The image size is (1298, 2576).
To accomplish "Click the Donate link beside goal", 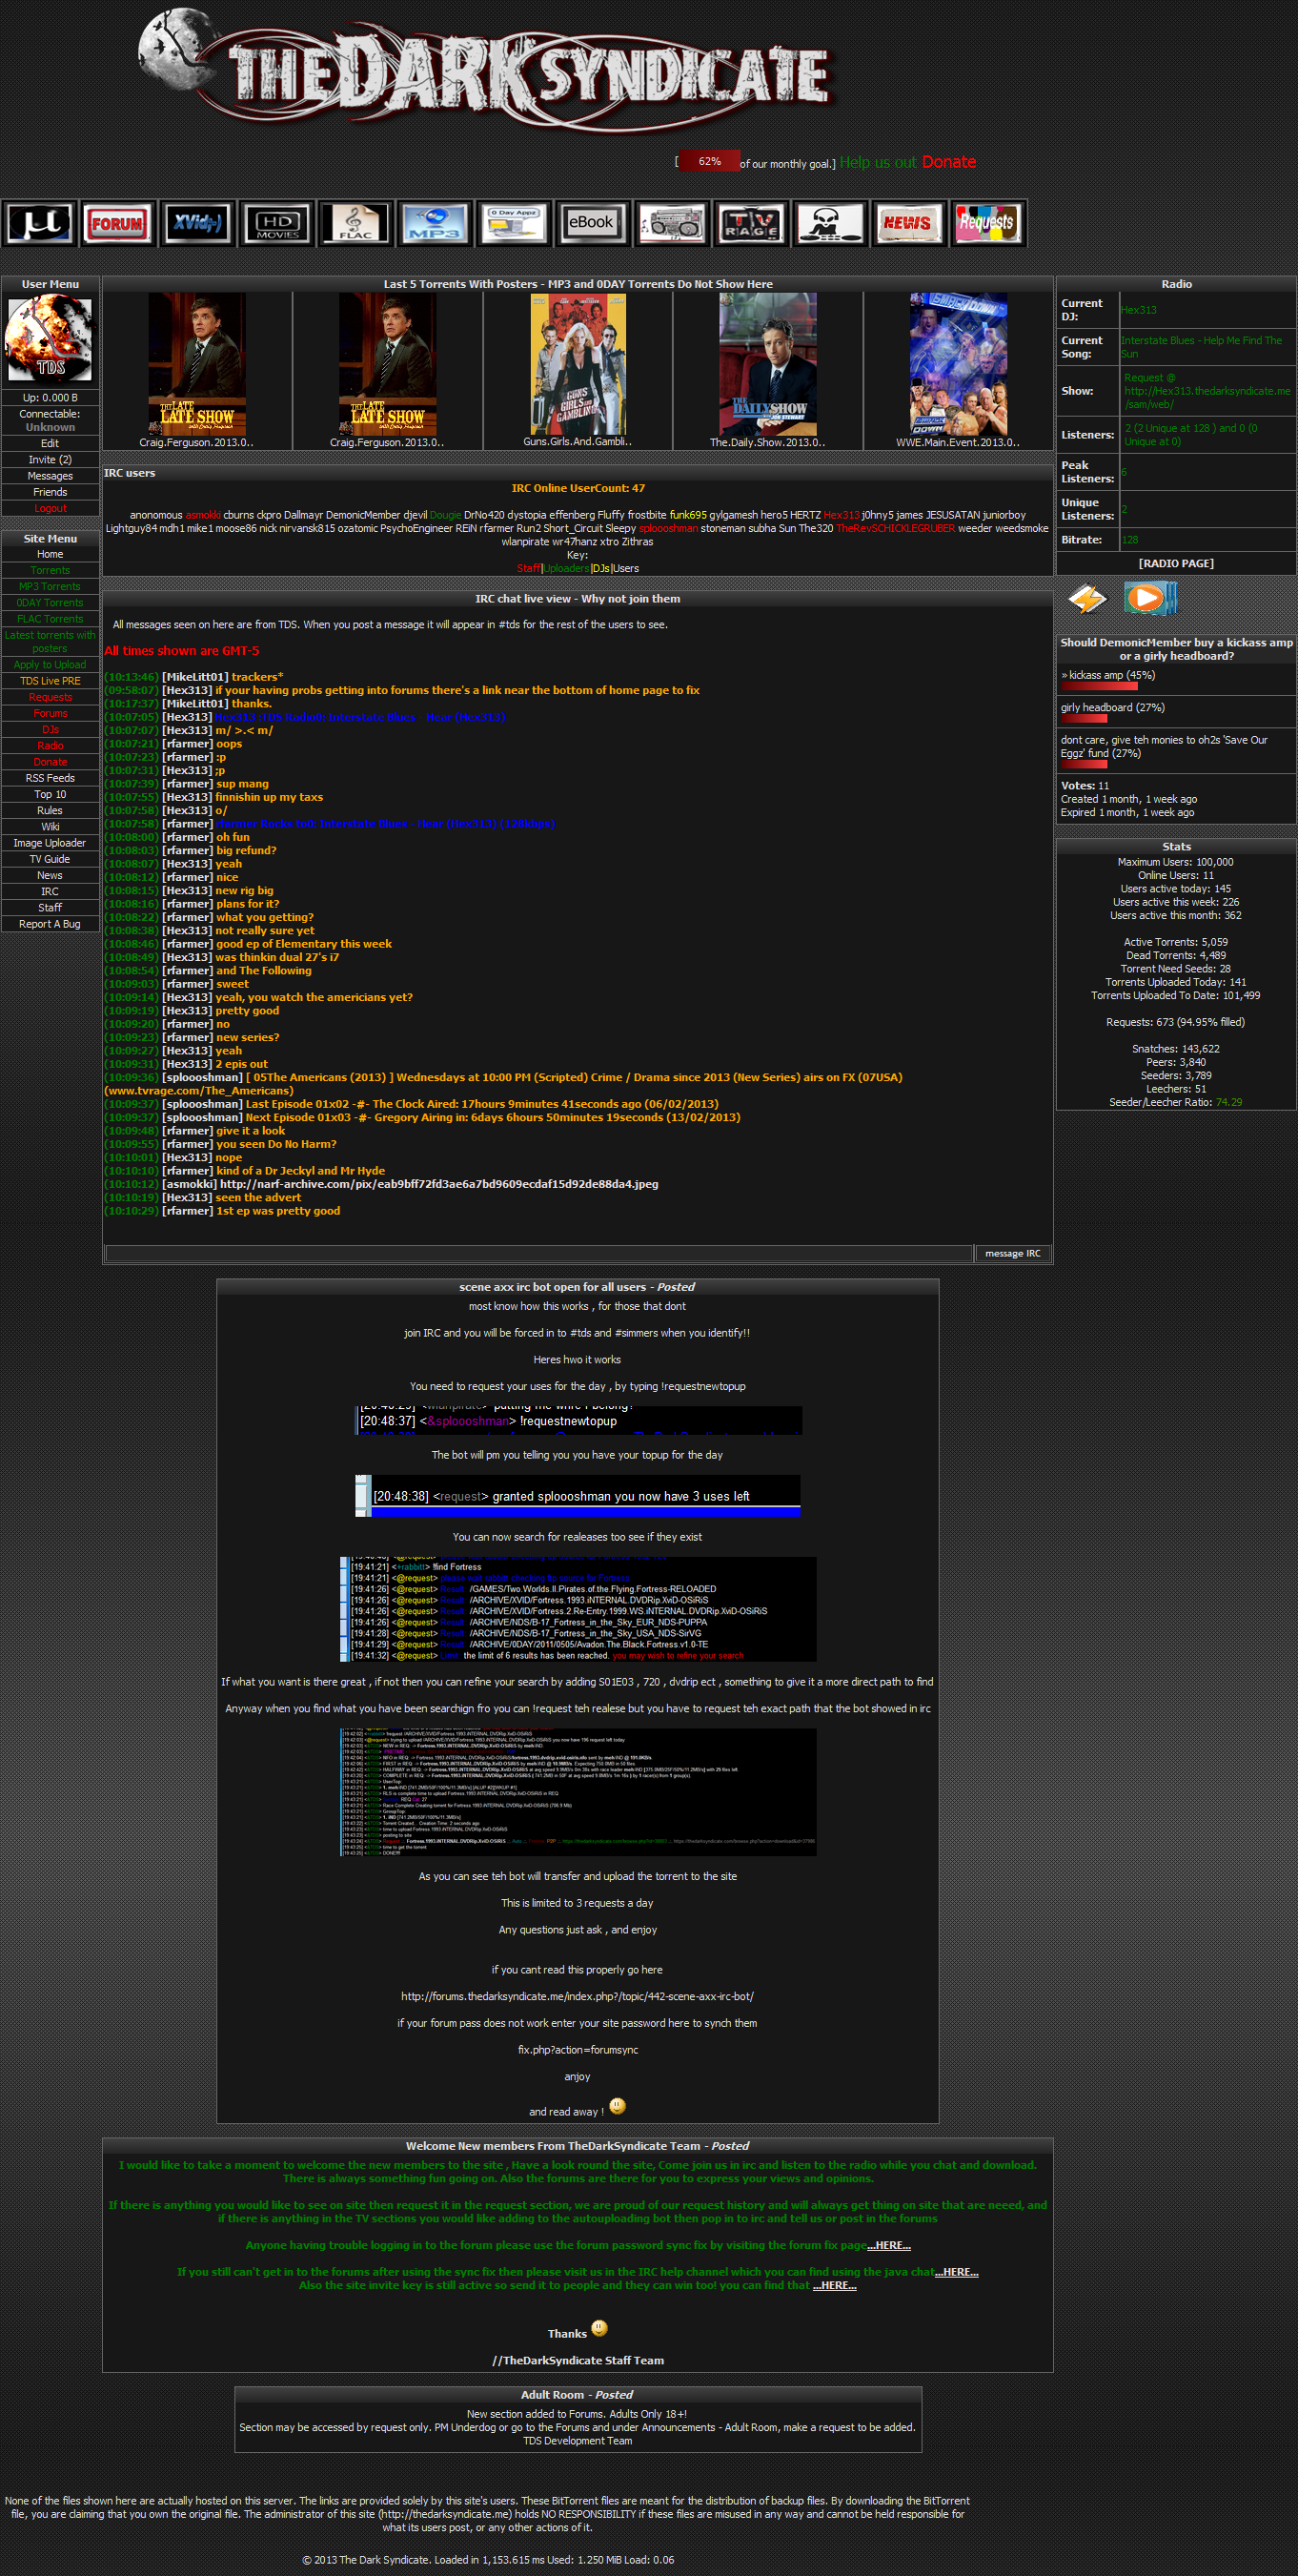I will 948,162.
